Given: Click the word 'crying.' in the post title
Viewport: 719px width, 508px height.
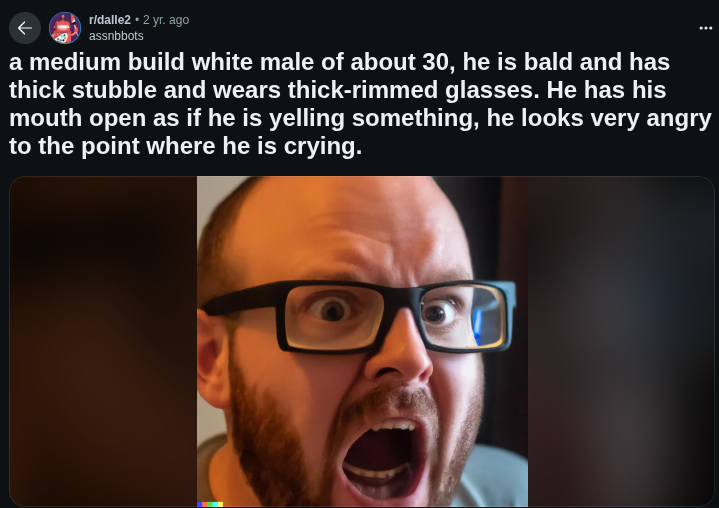Looking at the screenshot, I should click(323, 147).
